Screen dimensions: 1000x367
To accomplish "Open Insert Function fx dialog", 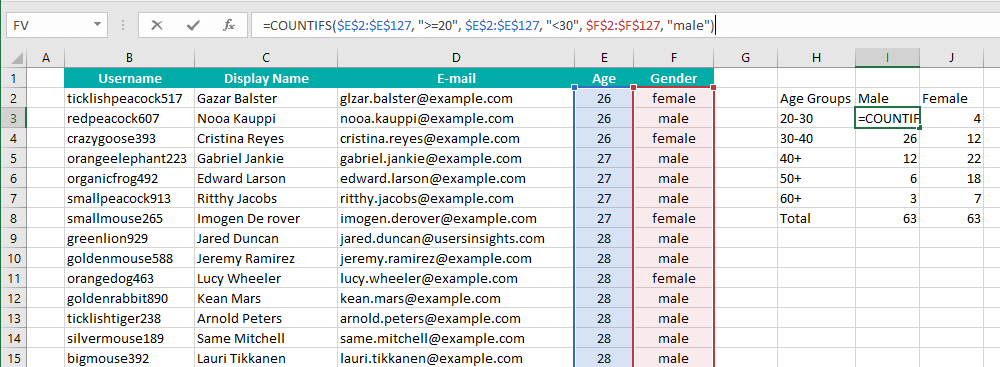I will (230, 26).
